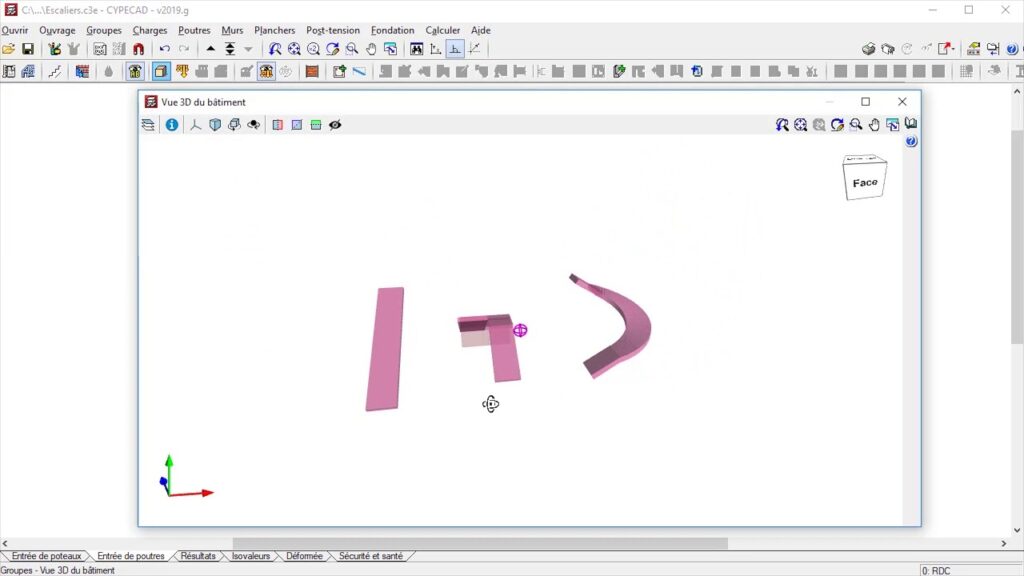Click the Save floppy disk icon
The image size is (1024, 576).
point(27,49)
